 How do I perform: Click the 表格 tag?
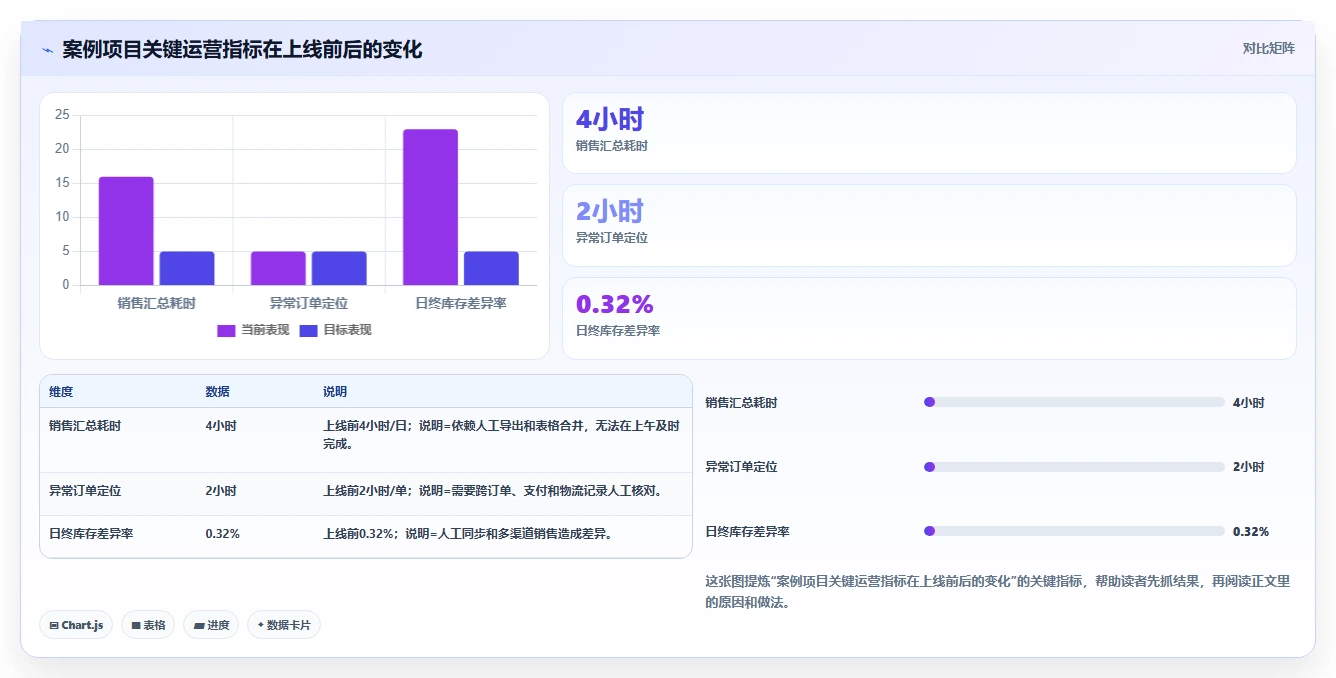click(148, 625)
